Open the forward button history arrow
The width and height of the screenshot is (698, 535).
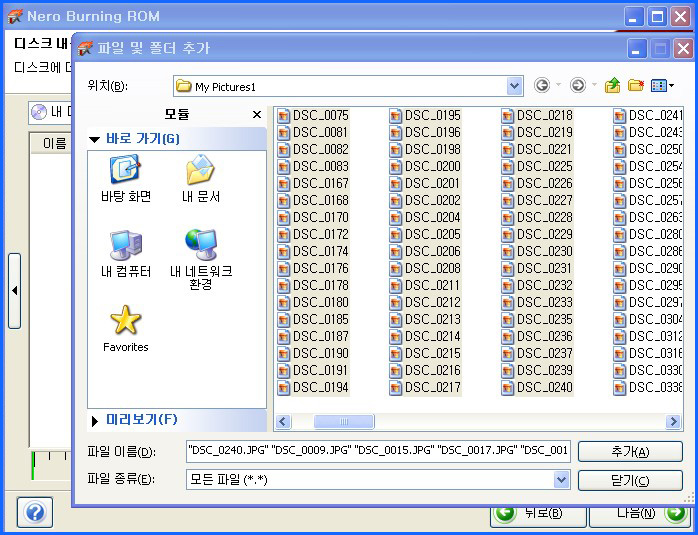pos(594,85)
